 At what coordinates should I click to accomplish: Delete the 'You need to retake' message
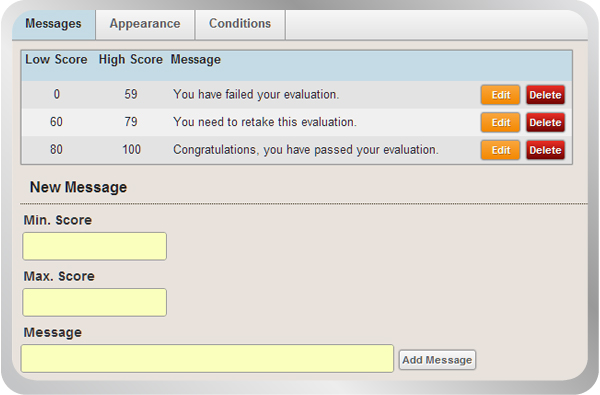(545, 122)
